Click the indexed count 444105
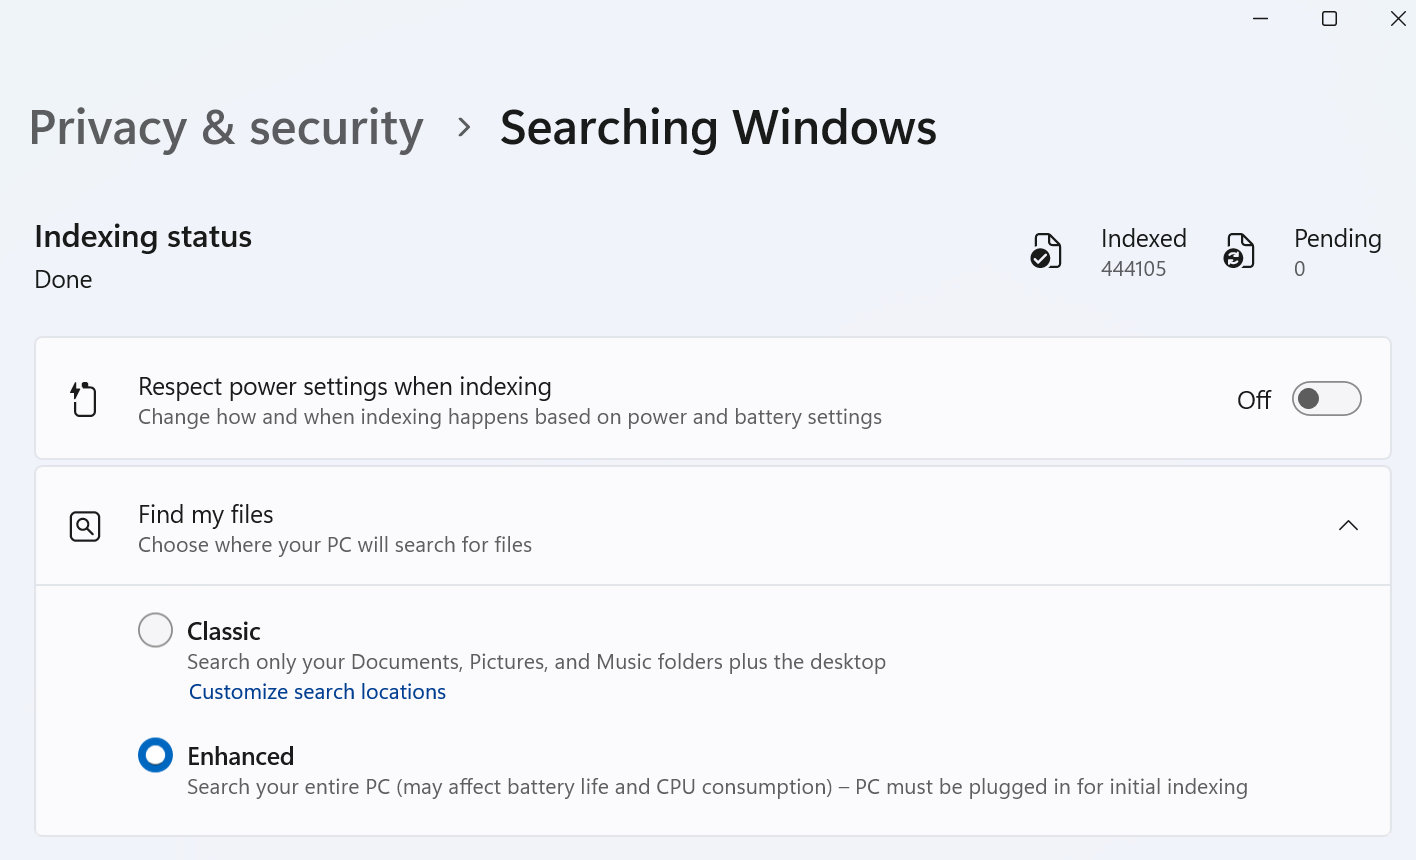This screenshot has width=1416, height=860. tap(1133, 269)
